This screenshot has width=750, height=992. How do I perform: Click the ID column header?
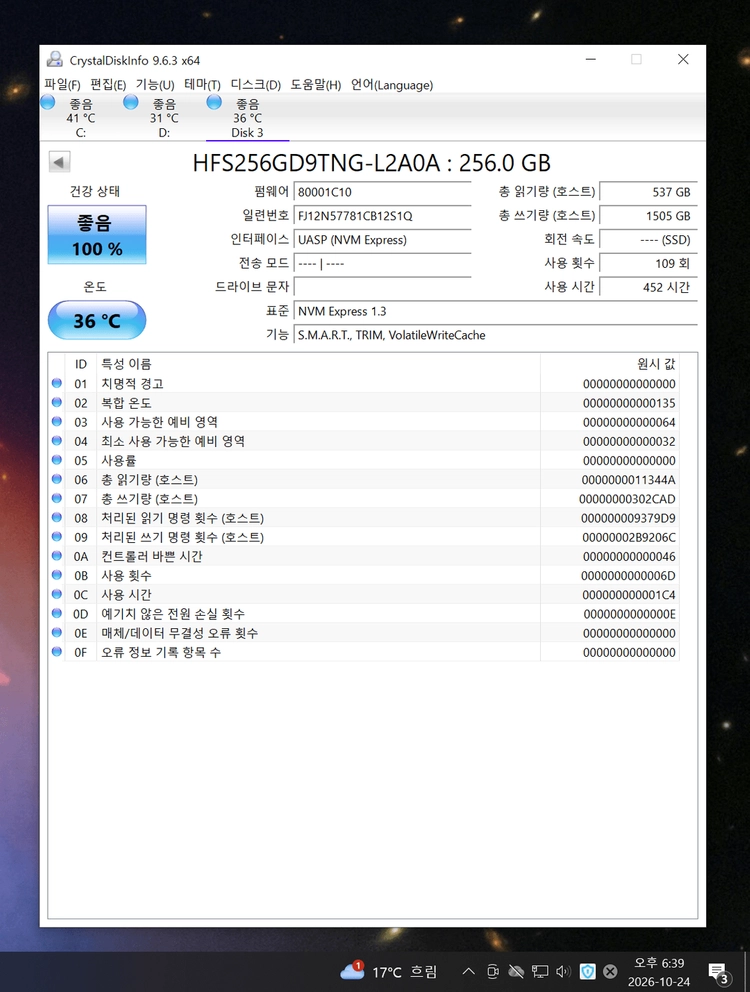pyautogui.click(x=80, y=364)
